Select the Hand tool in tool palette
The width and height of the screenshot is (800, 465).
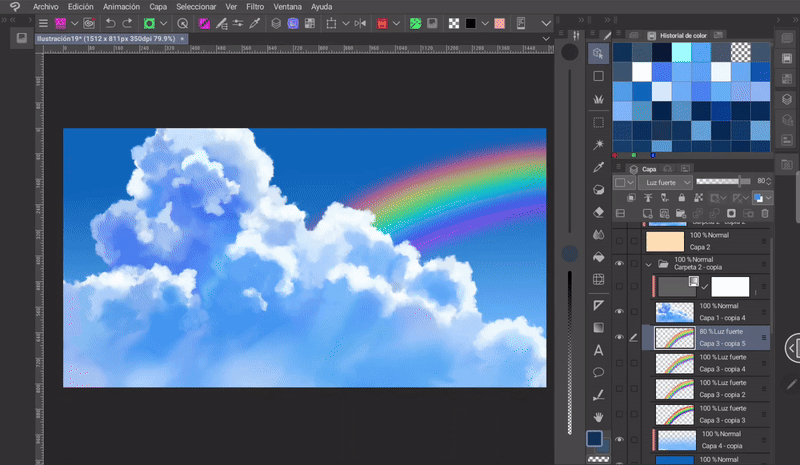tap(598, 416)
